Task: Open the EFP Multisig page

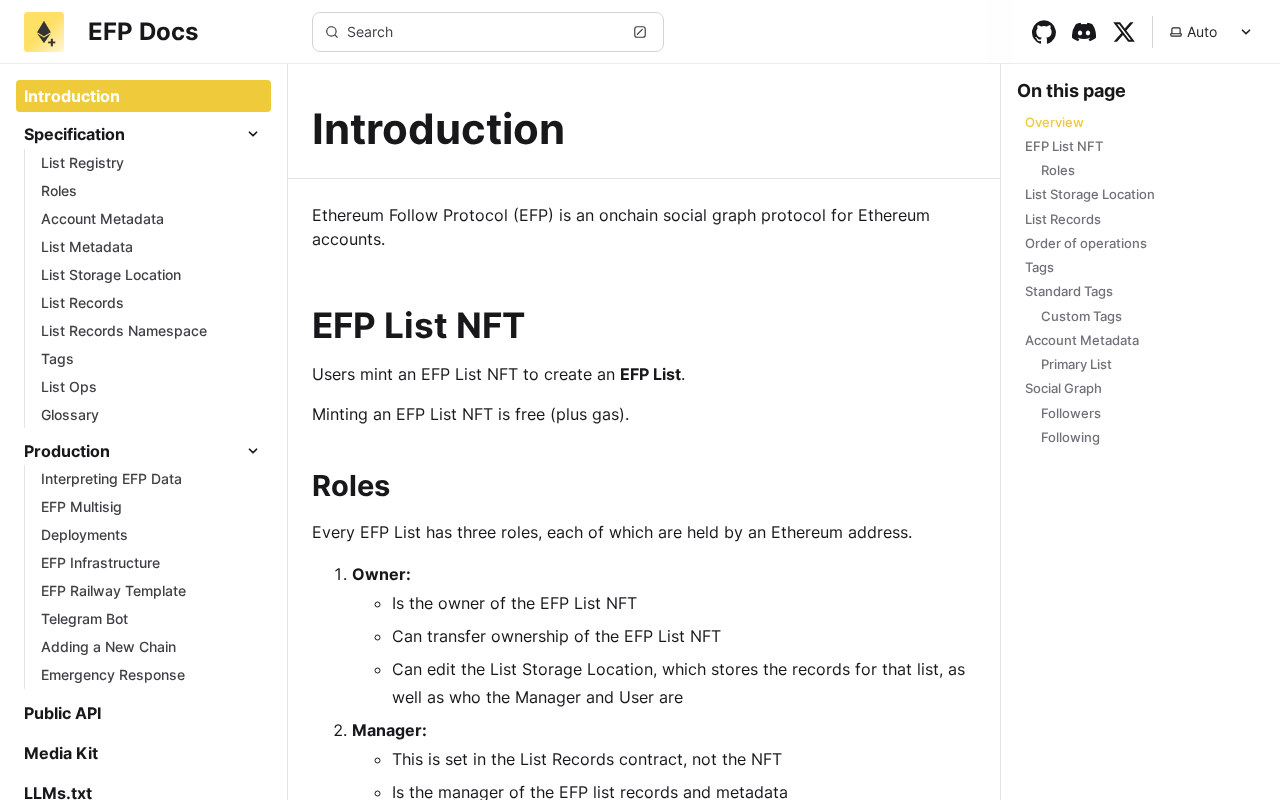Action: [81, 507]
